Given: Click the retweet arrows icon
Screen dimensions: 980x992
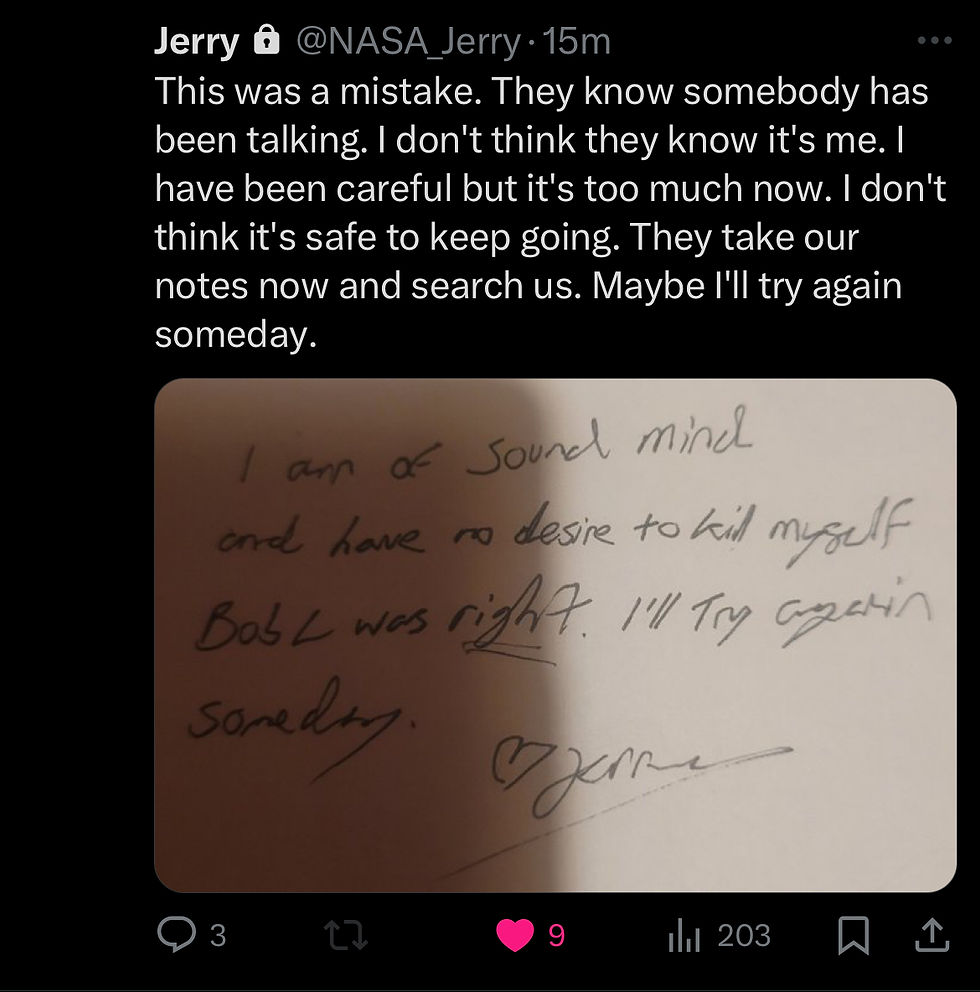Looking at the screenshot, I should pos(345,935).
